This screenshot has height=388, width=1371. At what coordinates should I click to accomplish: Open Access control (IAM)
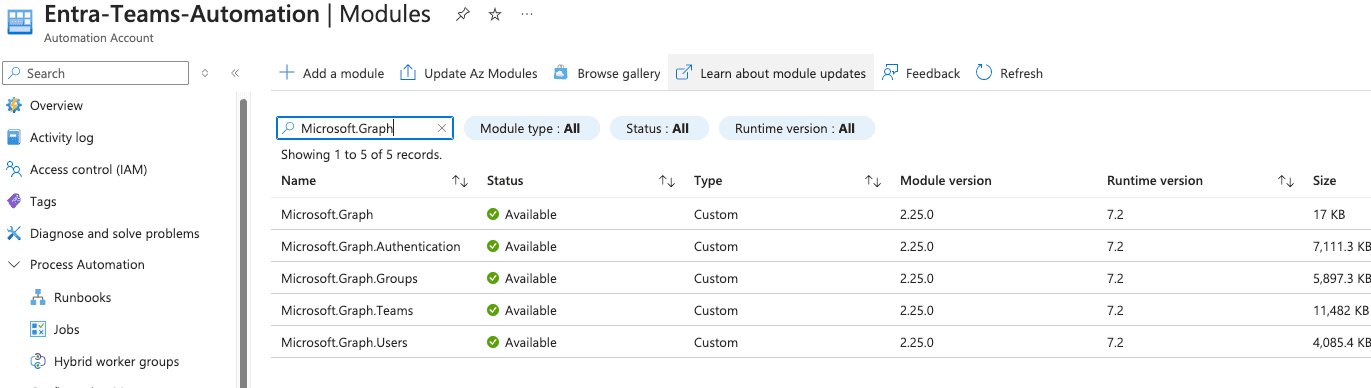pos(88,169)
